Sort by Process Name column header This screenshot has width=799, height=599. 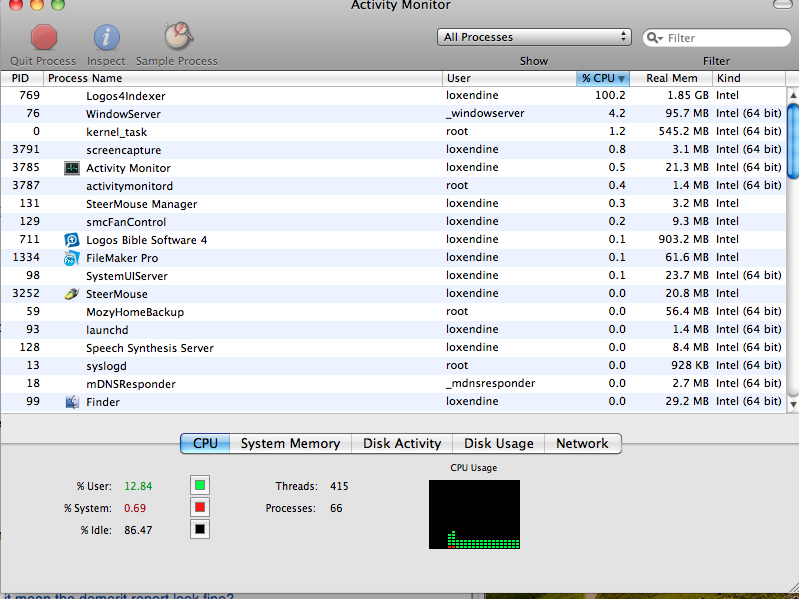click(x=243, y=78)
